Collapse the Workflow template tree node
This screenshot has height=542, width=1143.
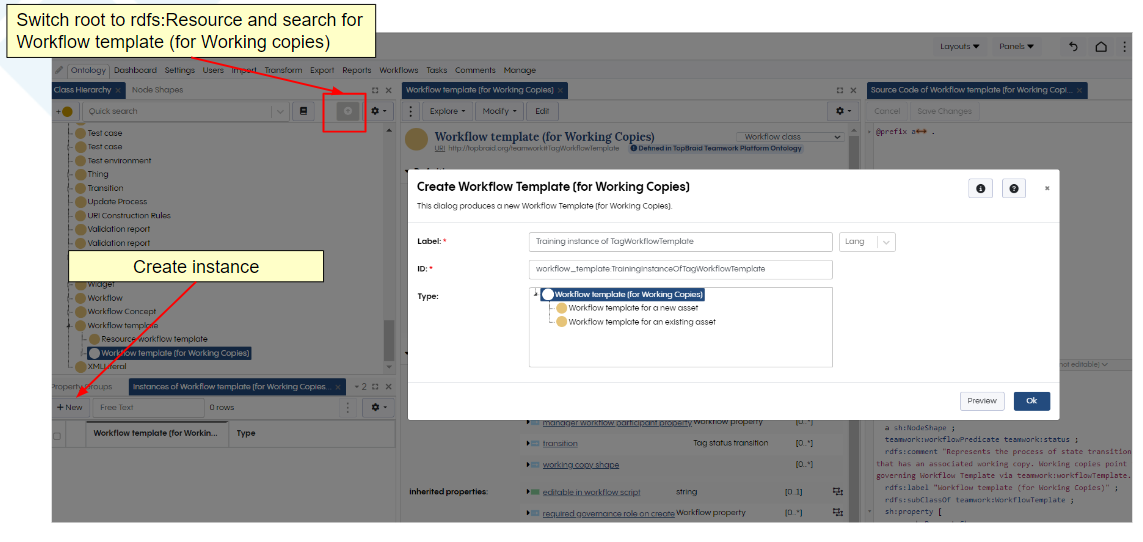(x=69, y=326)
